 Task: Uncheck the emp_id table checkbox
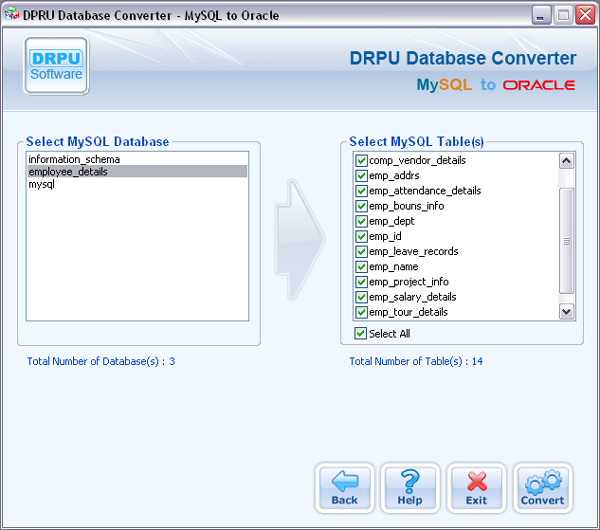pos(361,236)
